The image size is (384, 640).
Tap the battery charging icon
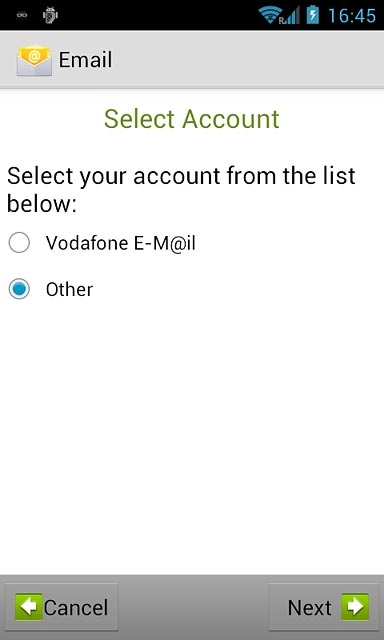[x=313, y=15]
